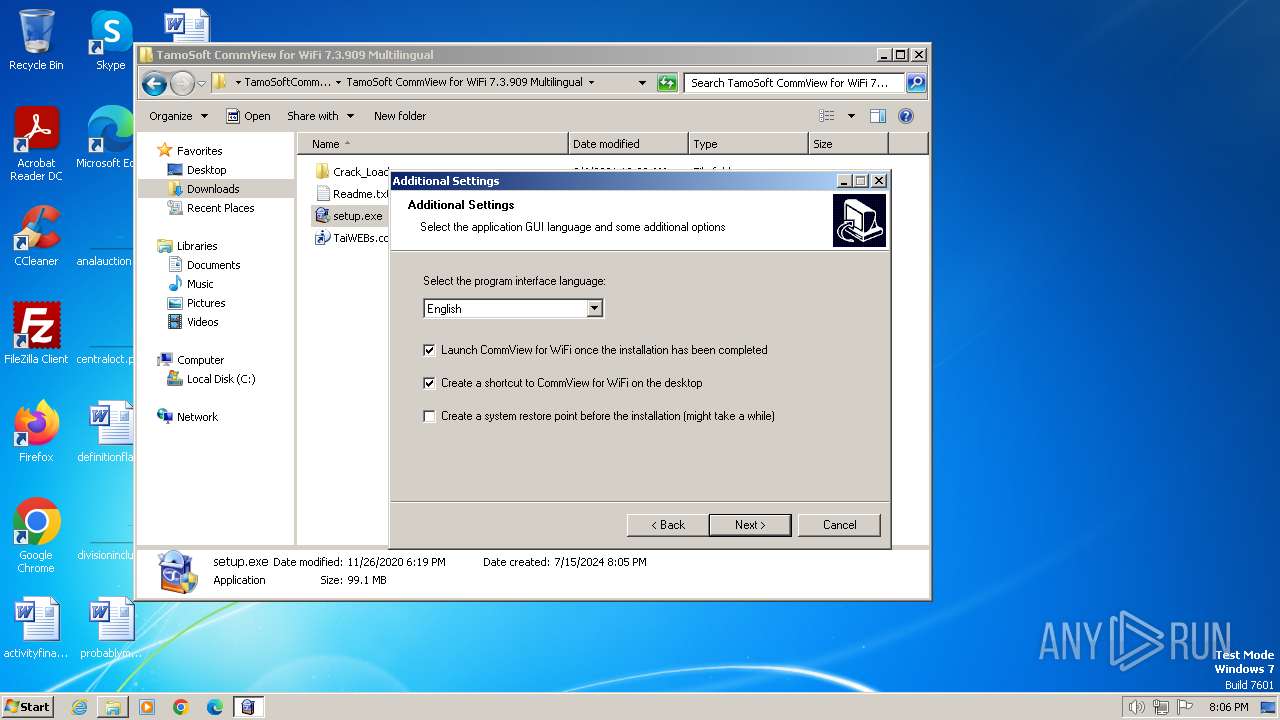Image resolution: width=1280 pixels, height=720 pixels.
Task: Select Local Disk (C:) in navigation pane
Action: 220,379
